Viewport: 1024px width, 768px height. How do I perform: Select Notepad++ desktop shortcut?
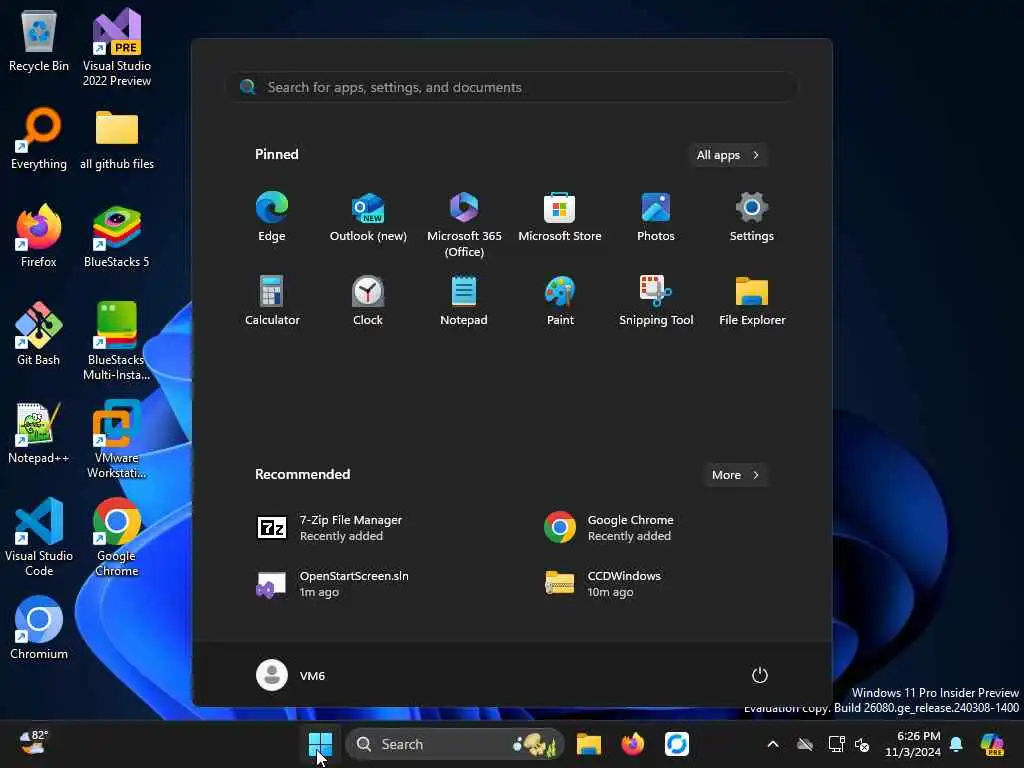(39, 432)
